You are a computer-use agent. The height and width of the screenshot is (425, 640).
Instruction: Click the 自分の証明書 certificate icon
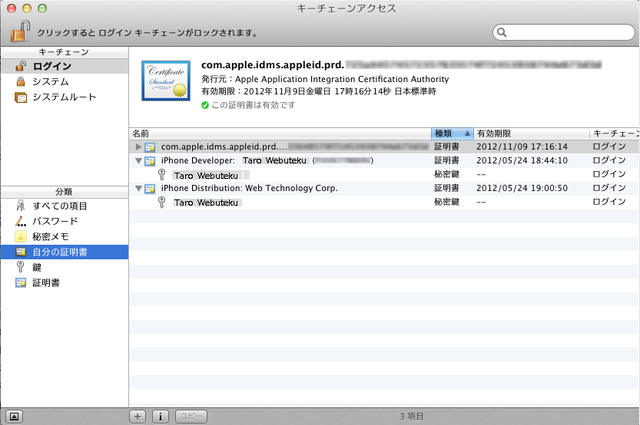click(x=20, y=252)
